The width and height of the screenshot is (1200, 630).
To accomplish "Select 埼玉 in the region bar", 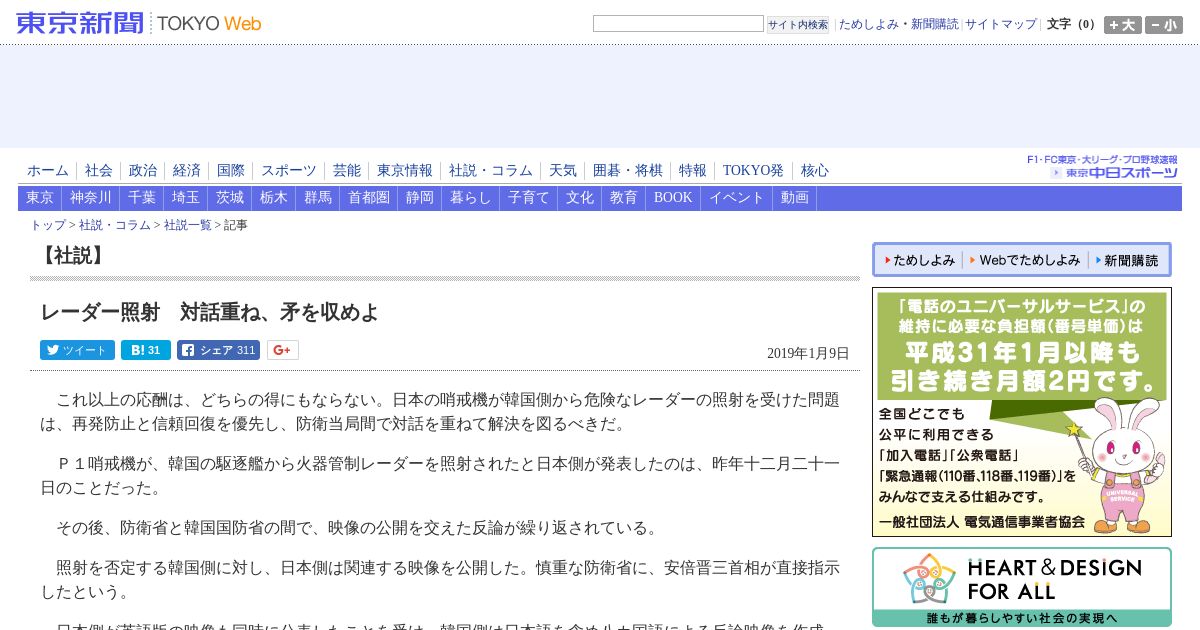I will pos(186,198).
